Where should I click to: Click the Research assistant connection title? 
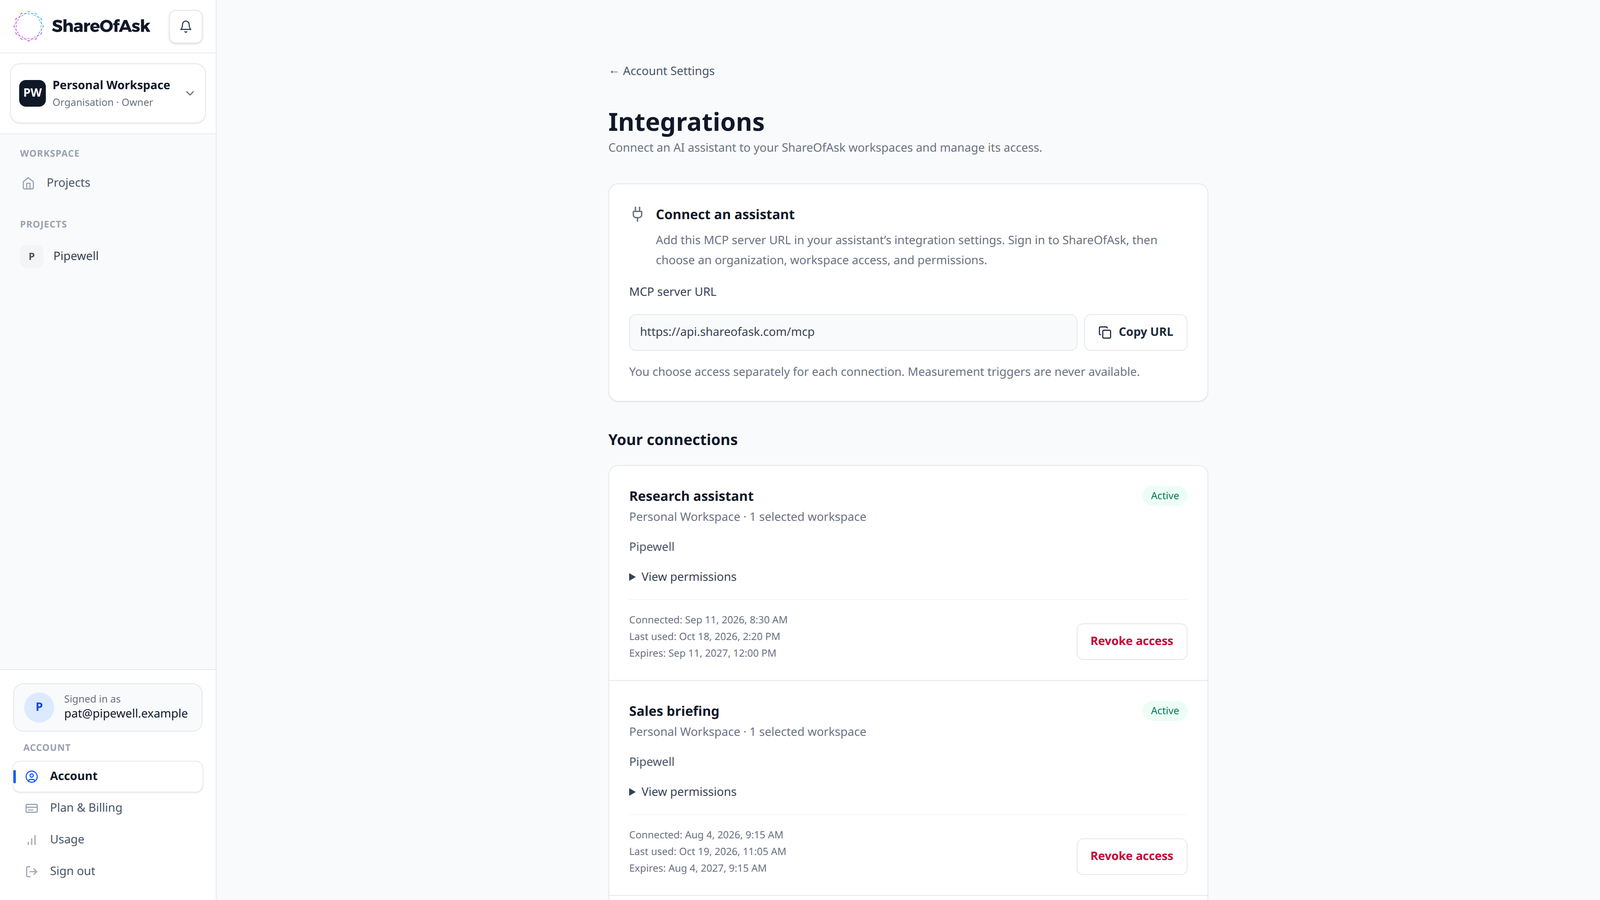point(691,496)
